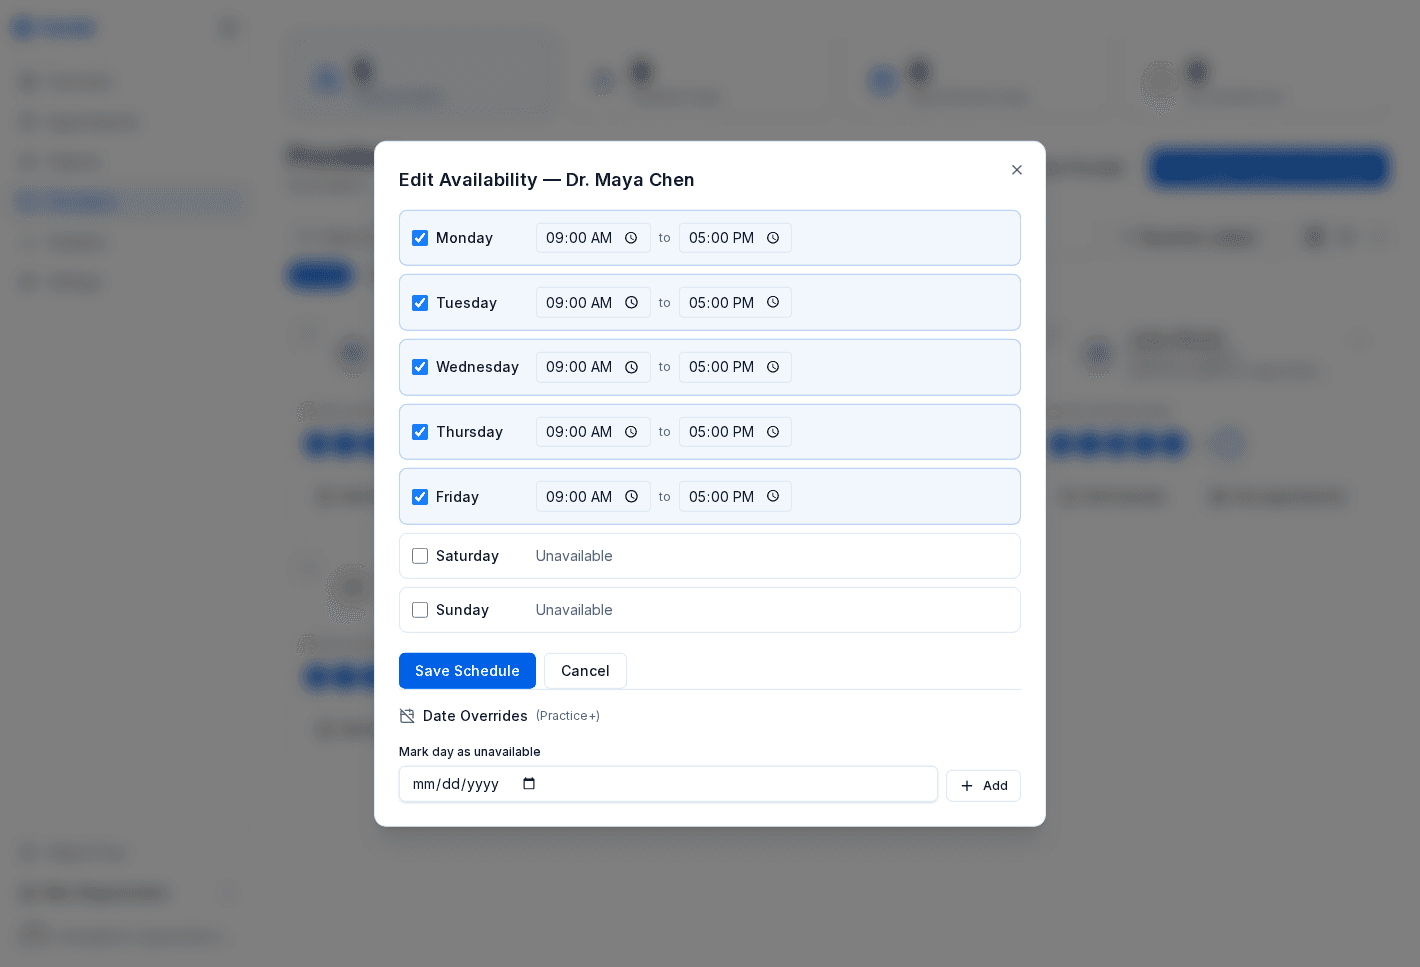The height and width of the screenshot is (967, 1420).
Task: Click the Thursday end time field
Action: click(721, 432)
